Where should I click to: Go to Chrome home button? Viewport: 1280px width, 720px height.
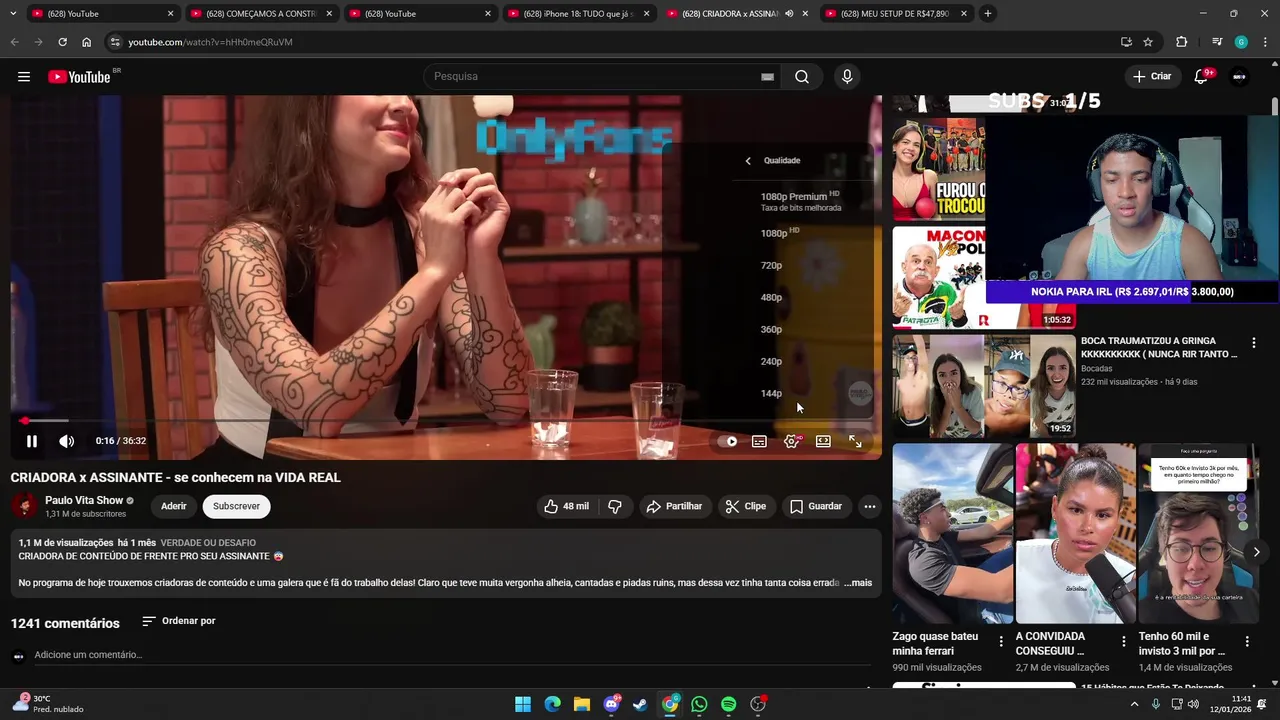[87, 42]
